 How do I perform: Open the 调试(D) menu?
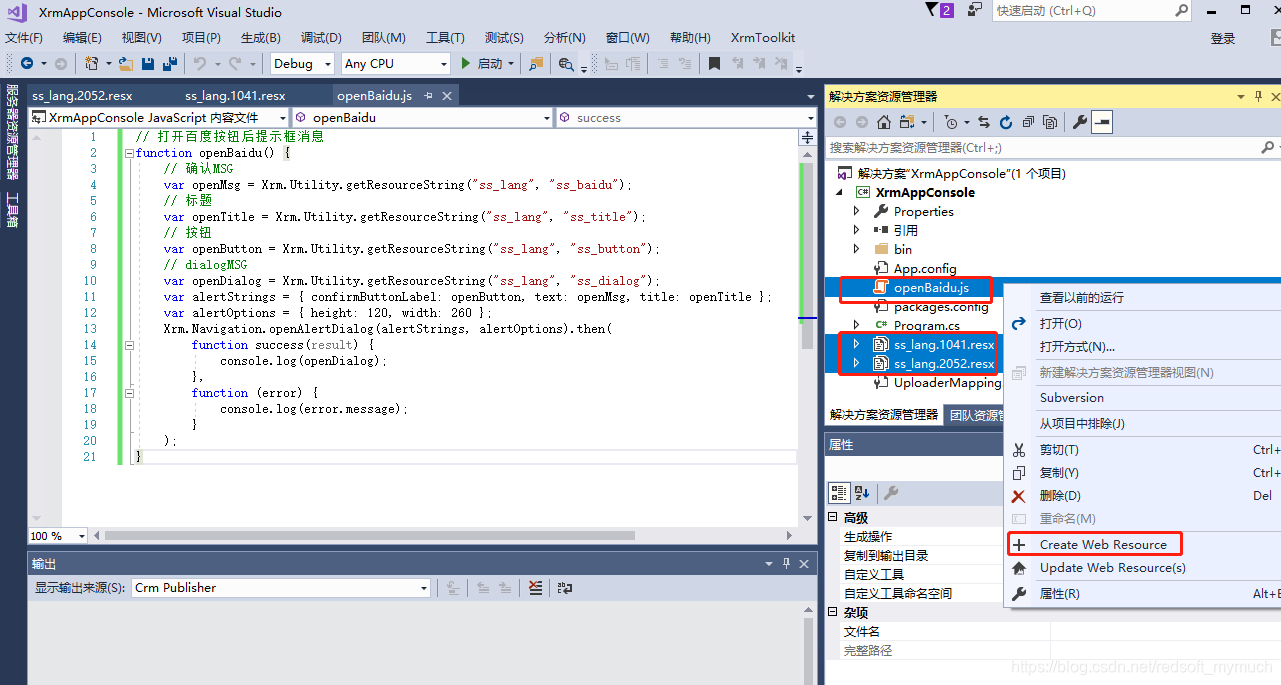click(x=321, y=37)
